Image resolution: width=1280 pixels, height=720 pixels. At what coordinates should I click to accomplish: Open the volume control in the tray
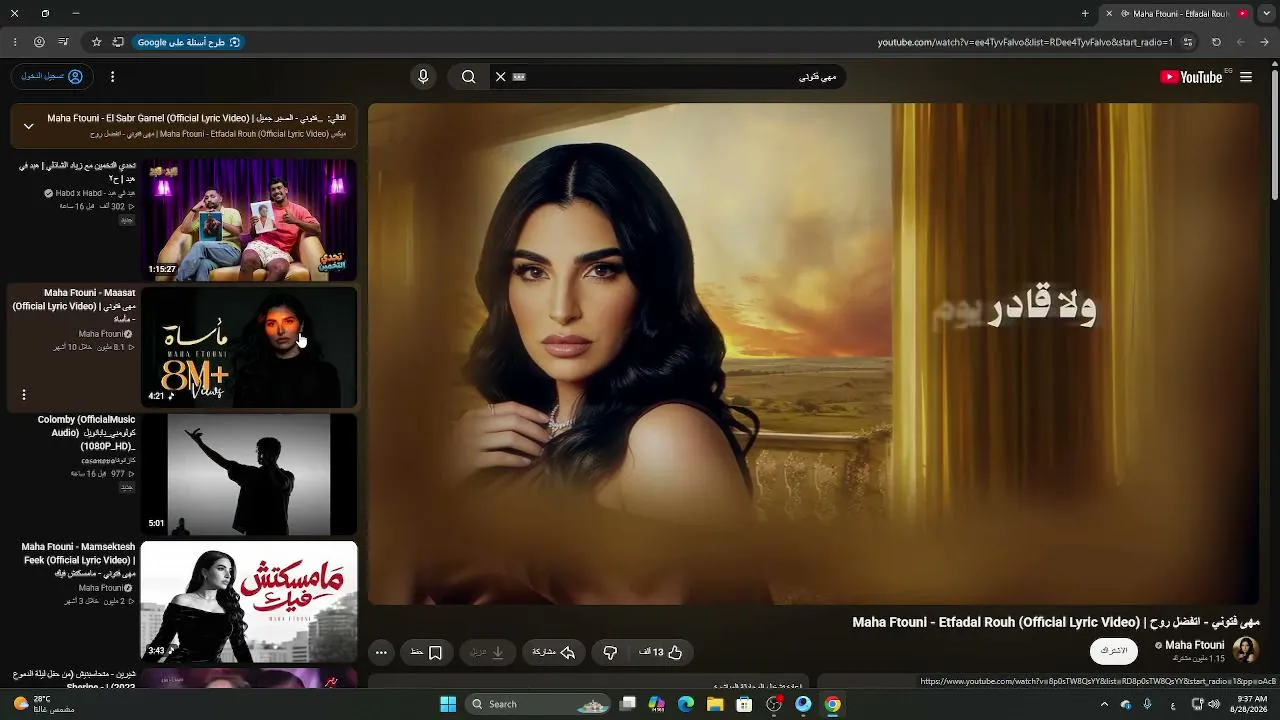tap(1214, 704)
